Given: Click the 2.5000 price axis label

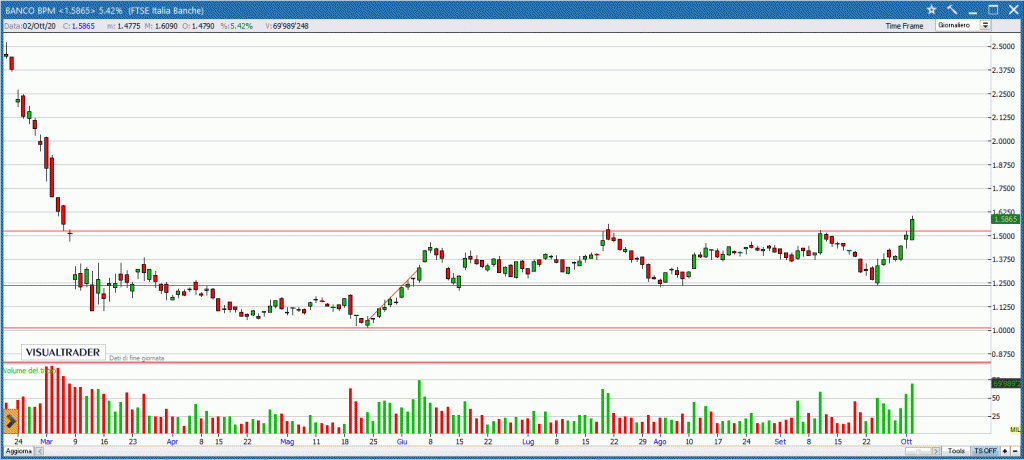Looking at the screenshot, I should pos(1004,47).
